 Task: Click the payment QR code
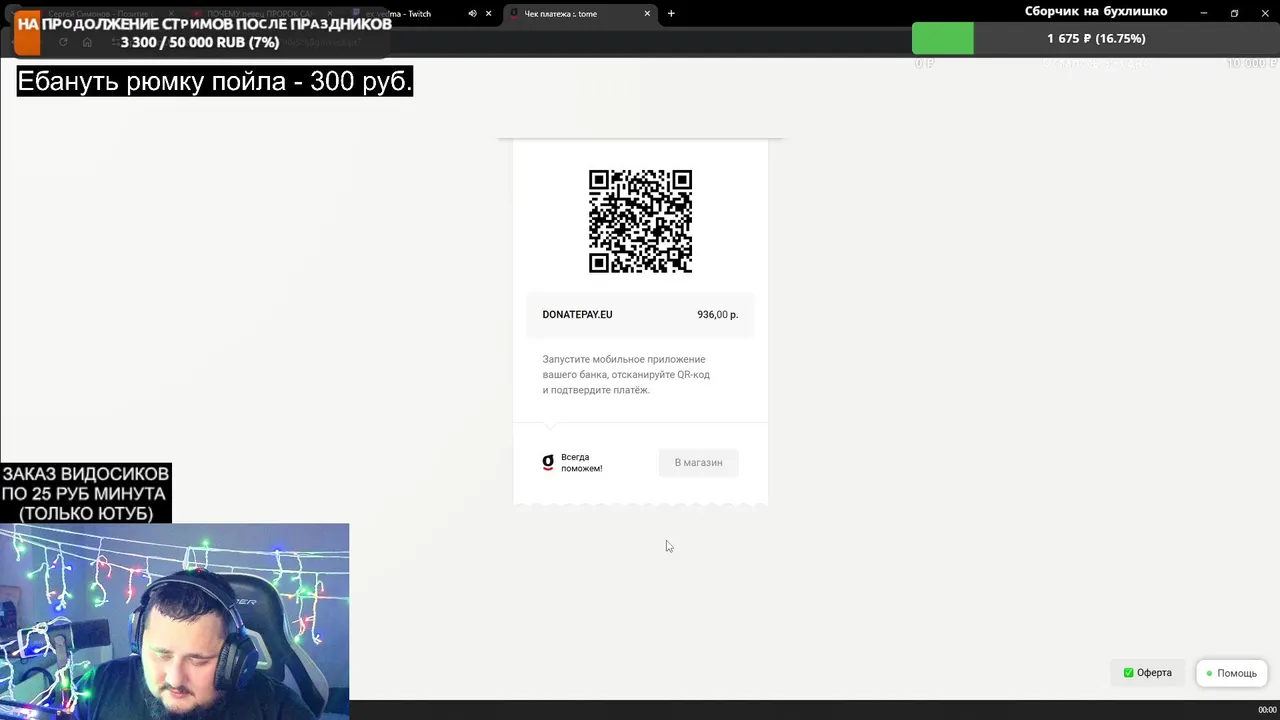pos(640,221)
